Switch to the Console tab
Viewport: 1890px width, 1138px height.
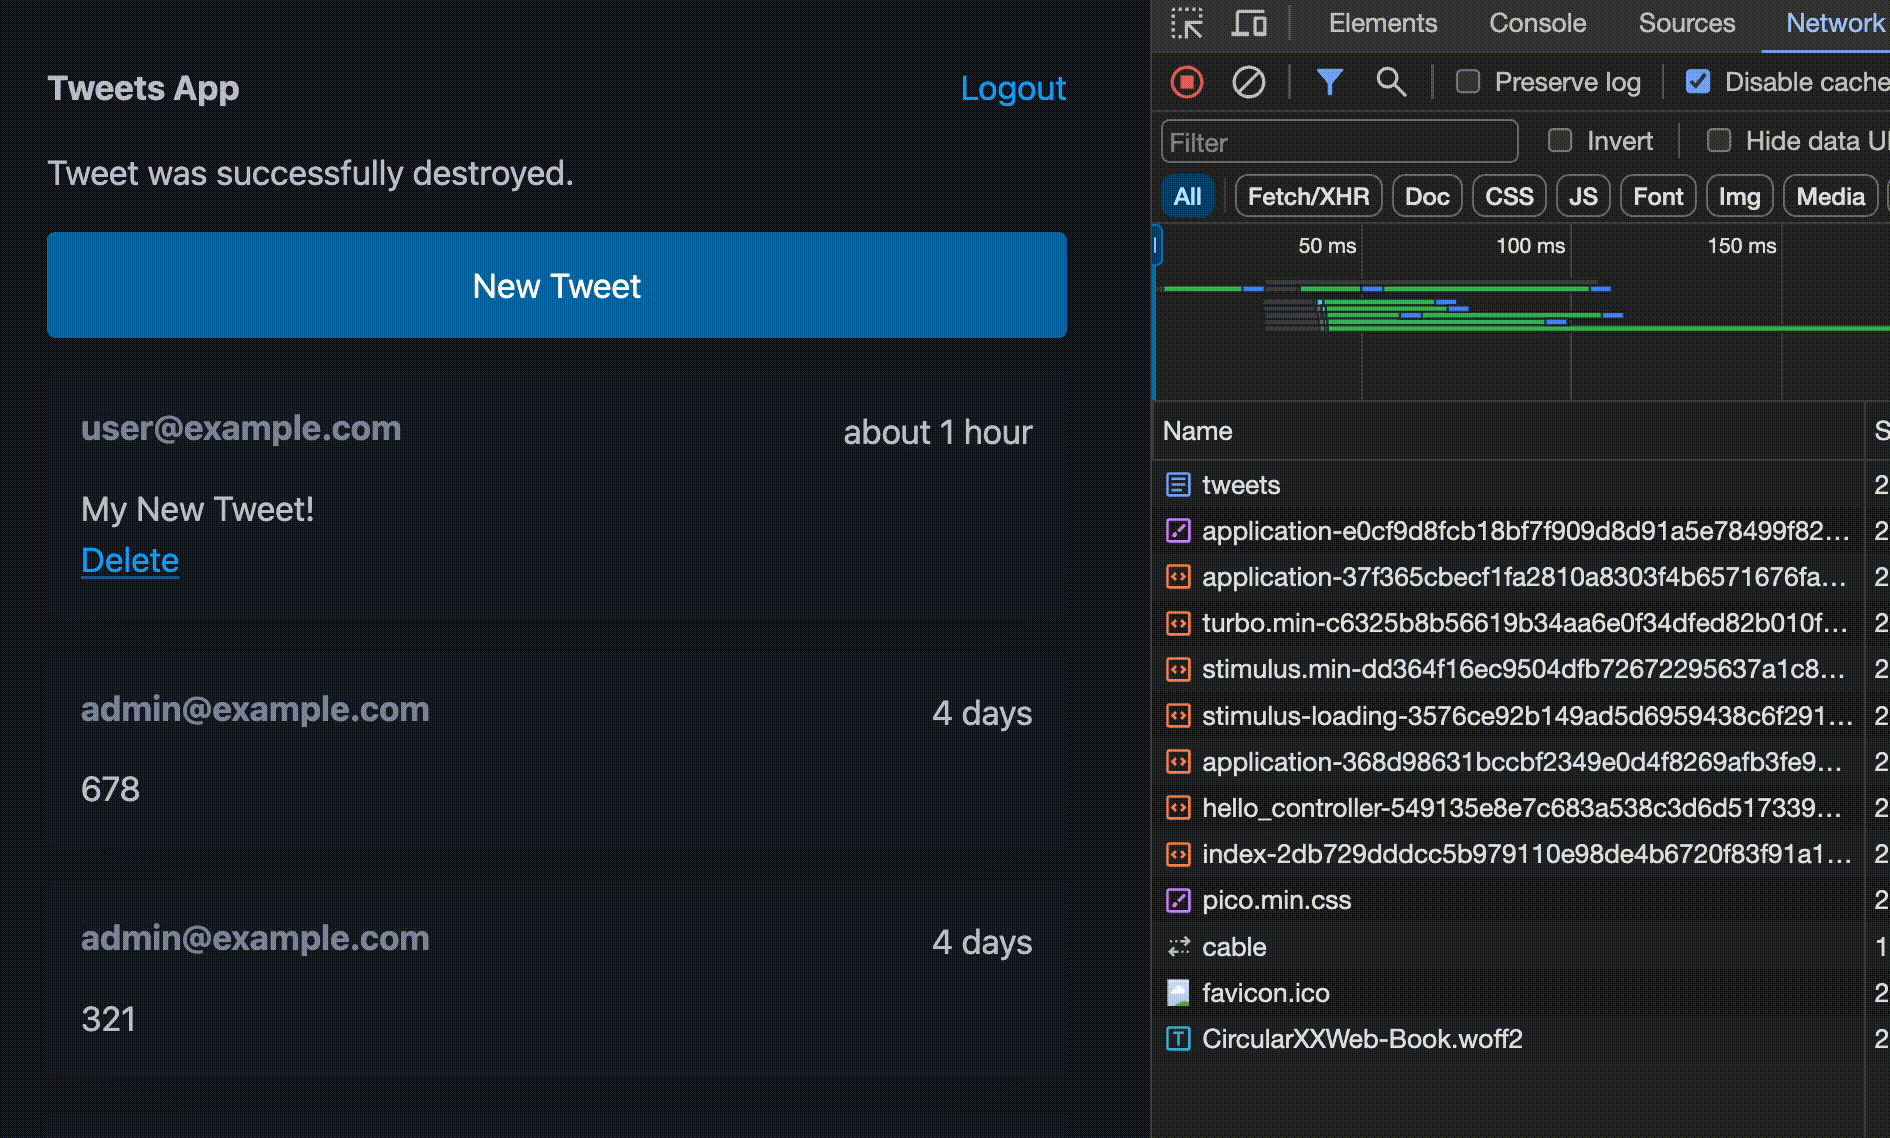[x=1538, y=23]
